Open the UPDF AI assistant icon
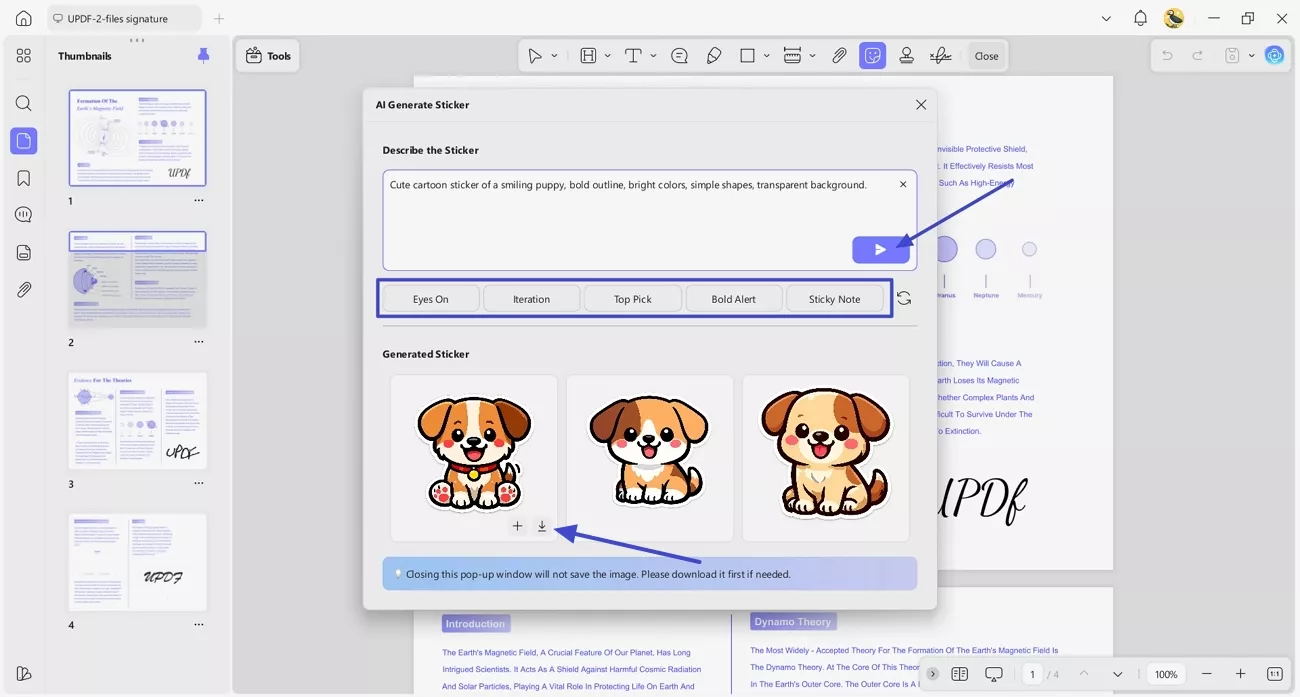 [x=1274, y=56]
